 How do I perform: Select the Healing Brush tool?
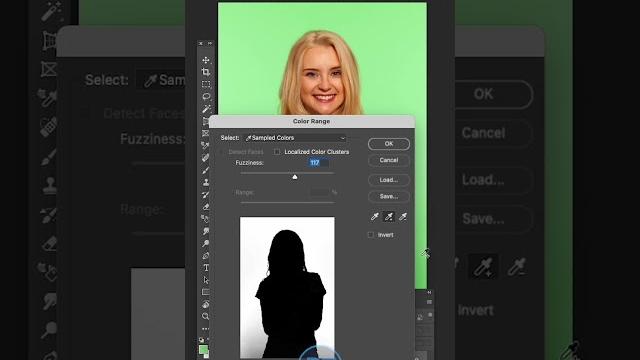point(206,158)
